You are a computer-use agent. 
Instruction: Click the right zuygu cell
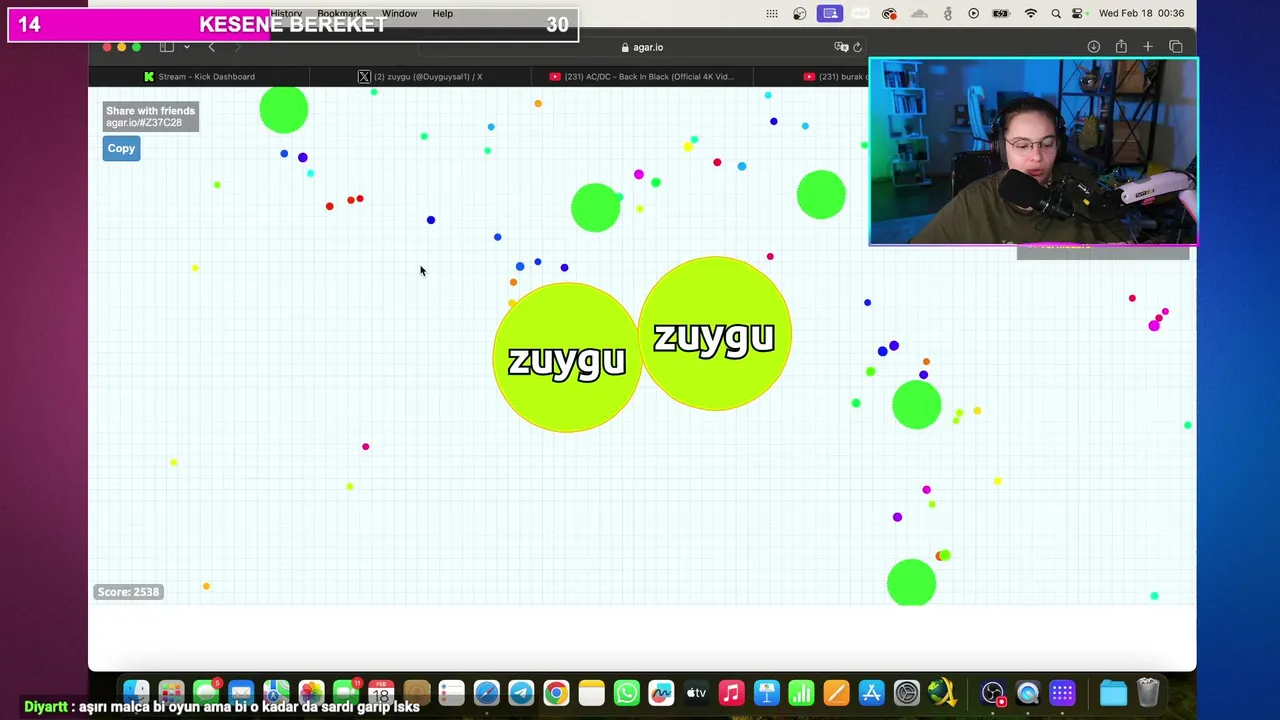click(x=714, y=334)
